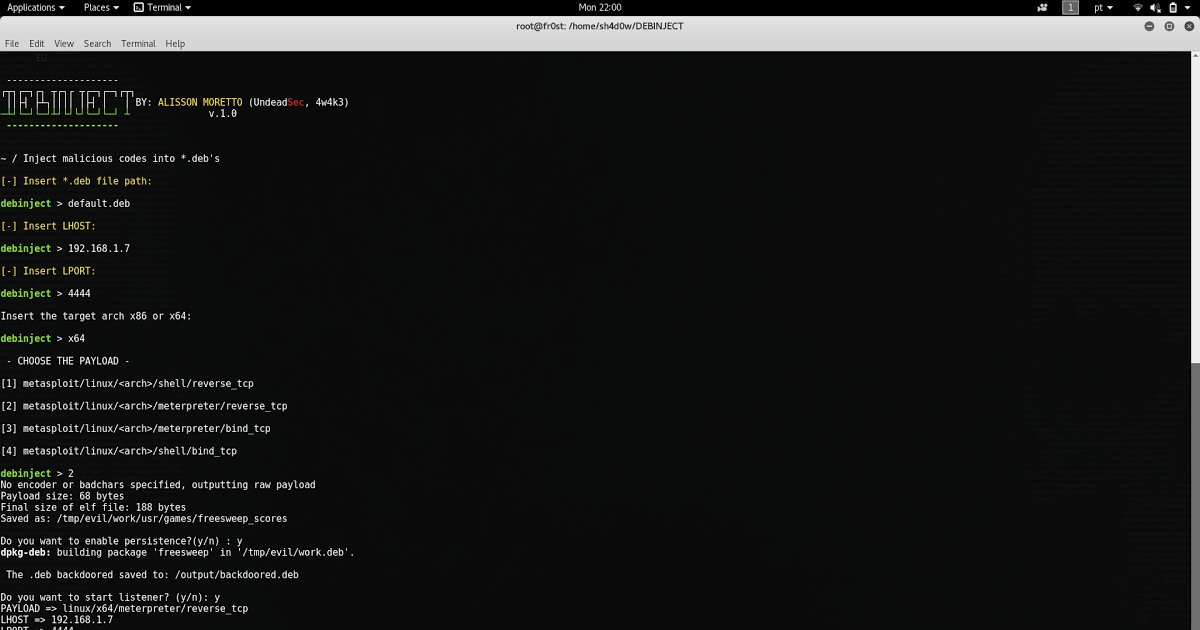This screenshot has width=1200, height=630.
Task: Open the Edit menu
Action: [x=36, y=43]
